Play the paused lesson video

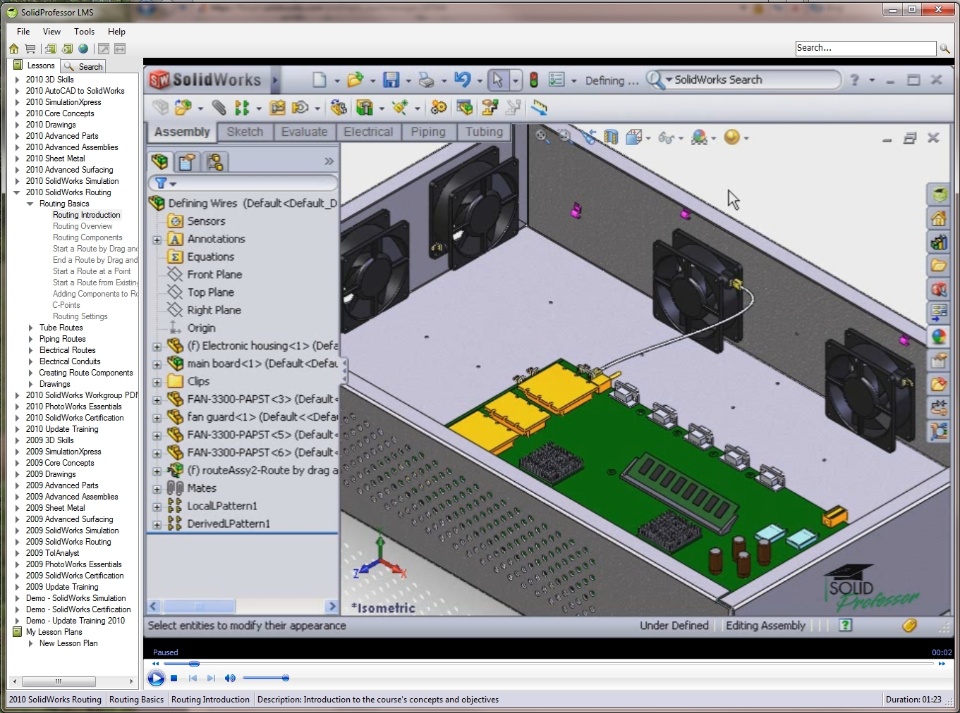coord(156,678)
